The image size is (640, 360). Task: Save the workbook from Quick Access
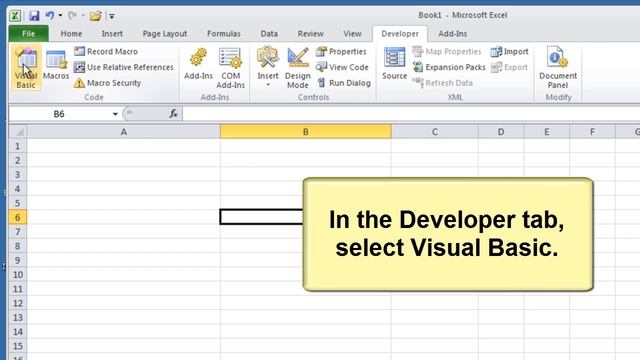point(34,16)
